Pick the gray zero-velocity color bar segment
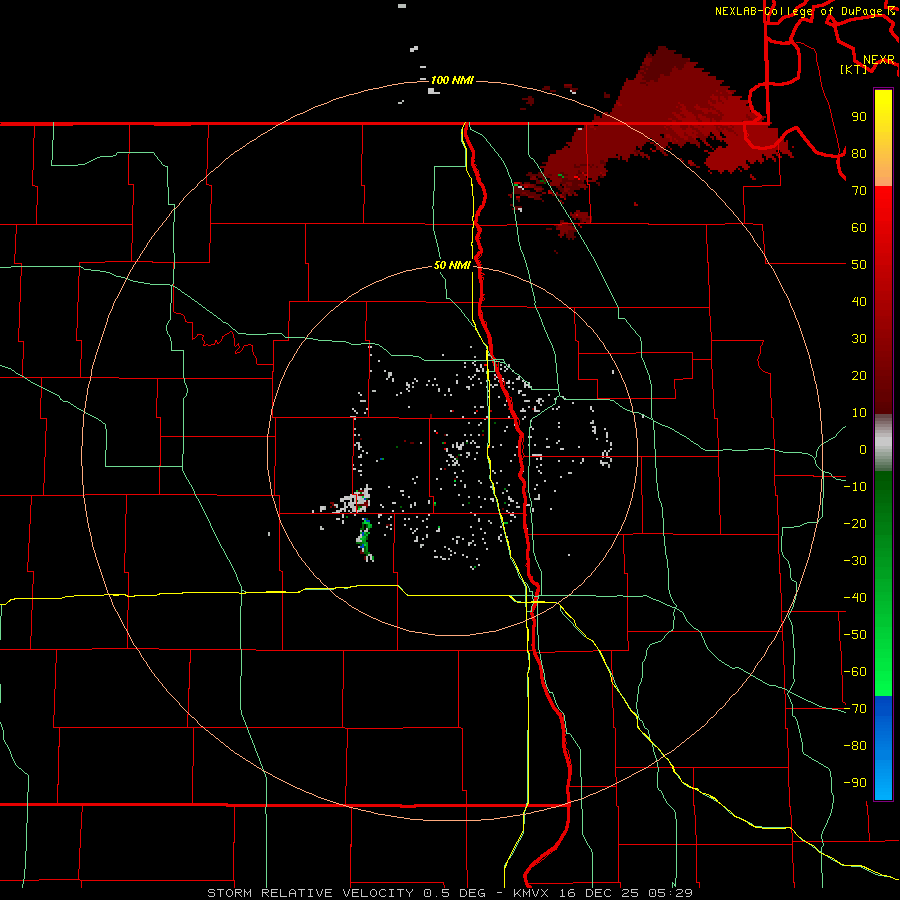Image resolution: width=900 pixels, height=900 pixels. coord(883,443)
